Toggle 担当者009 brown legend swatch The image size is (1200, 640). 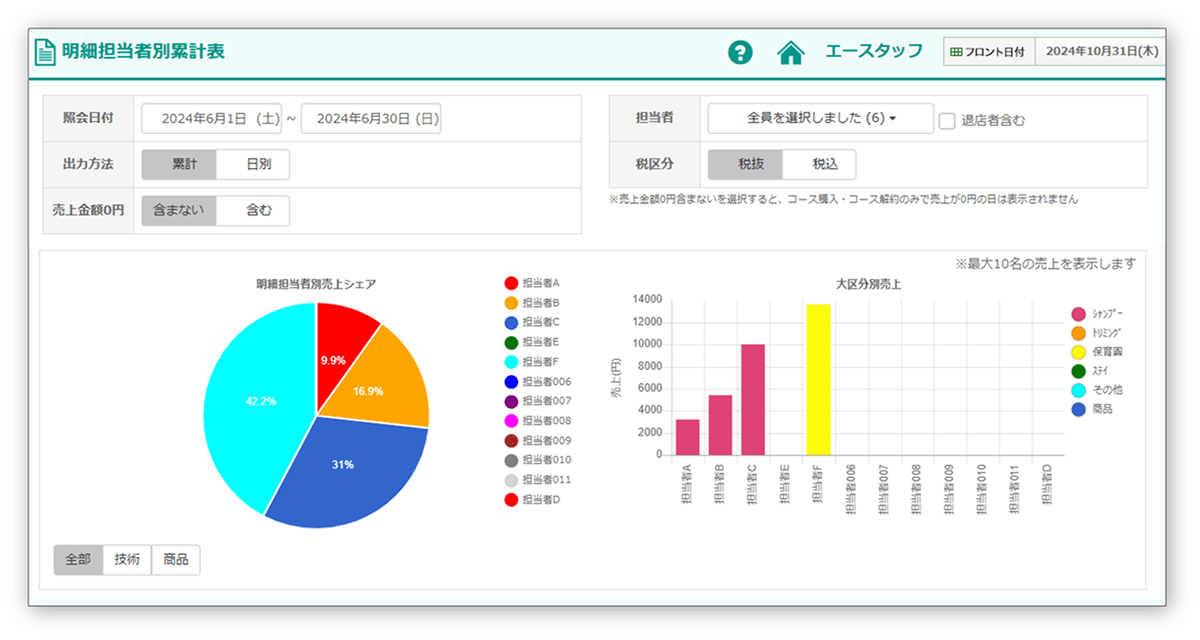(511, 440)
